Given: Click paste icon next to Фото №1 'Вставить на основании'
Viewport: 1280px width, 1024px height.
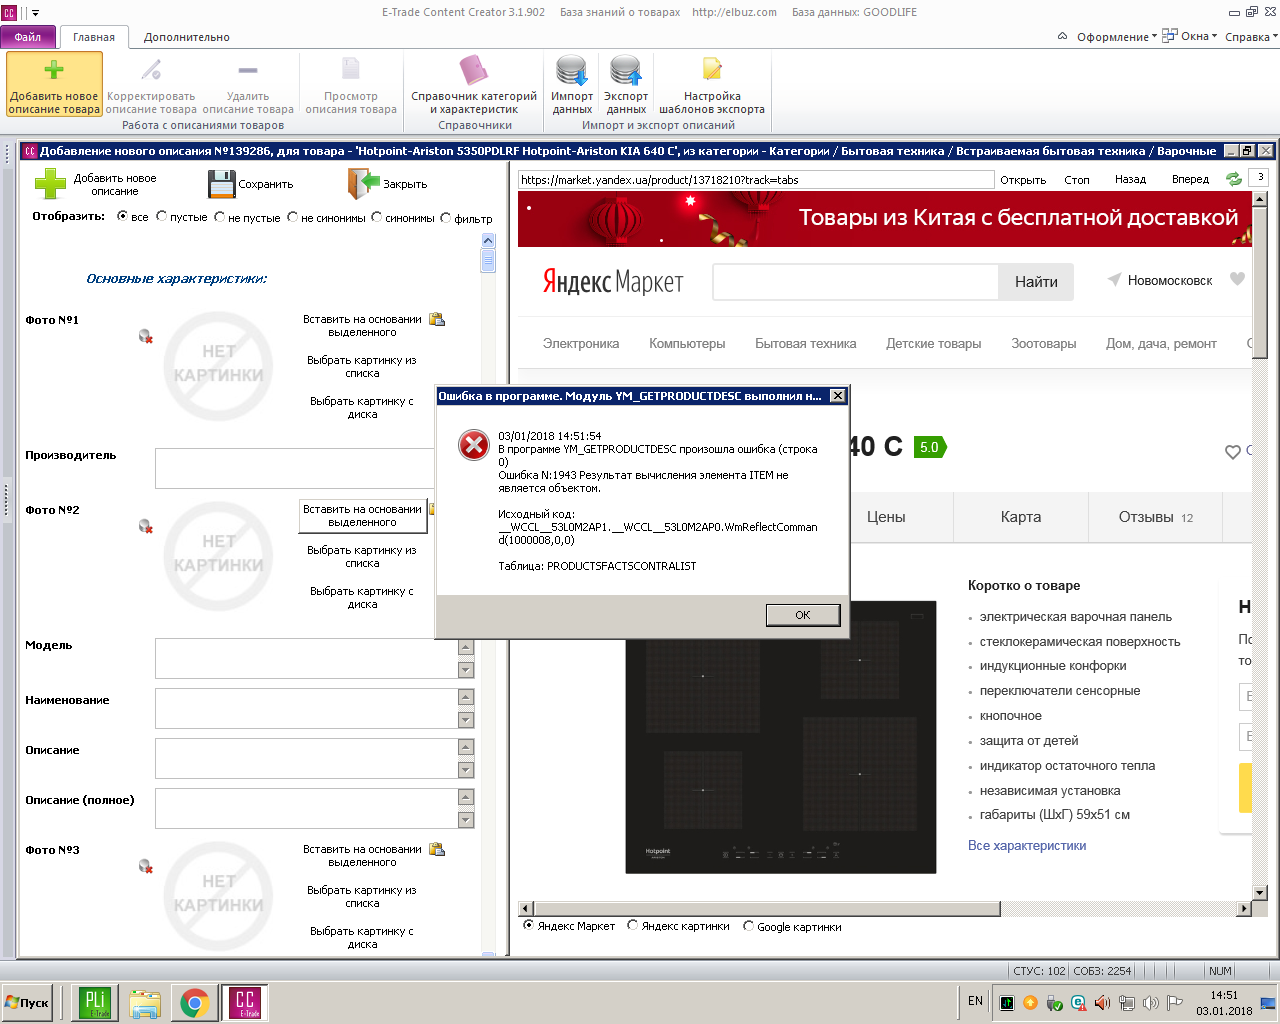Looking at the screenshot, I should pos(437,320).
